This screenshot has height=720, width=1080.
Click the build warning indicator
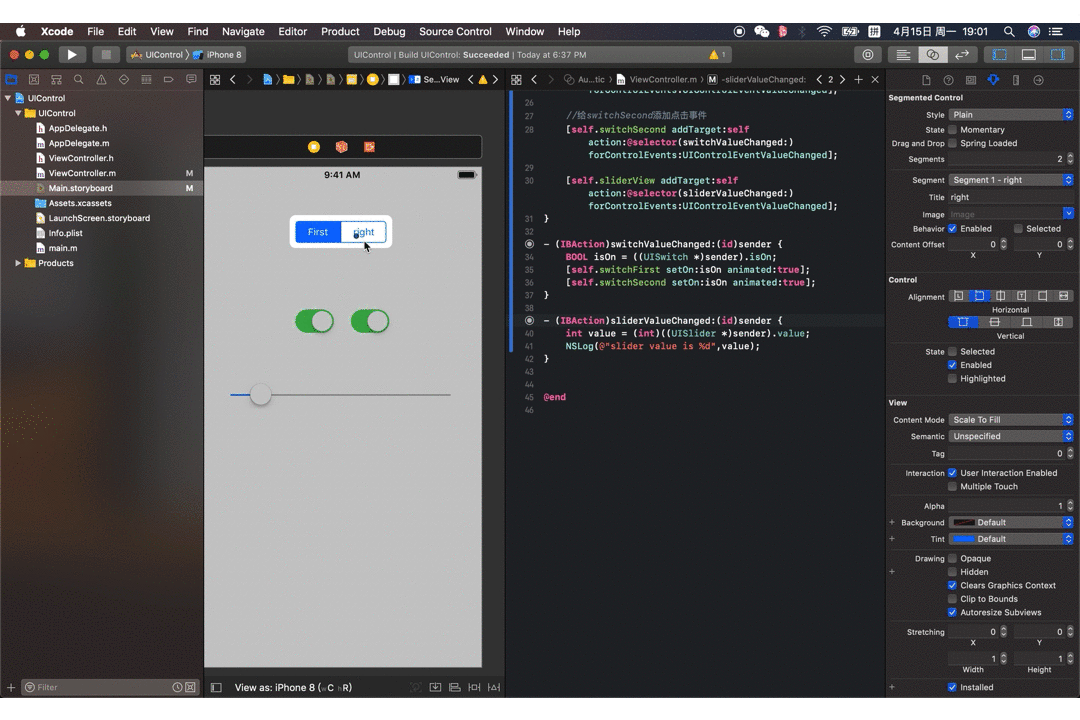717,54
